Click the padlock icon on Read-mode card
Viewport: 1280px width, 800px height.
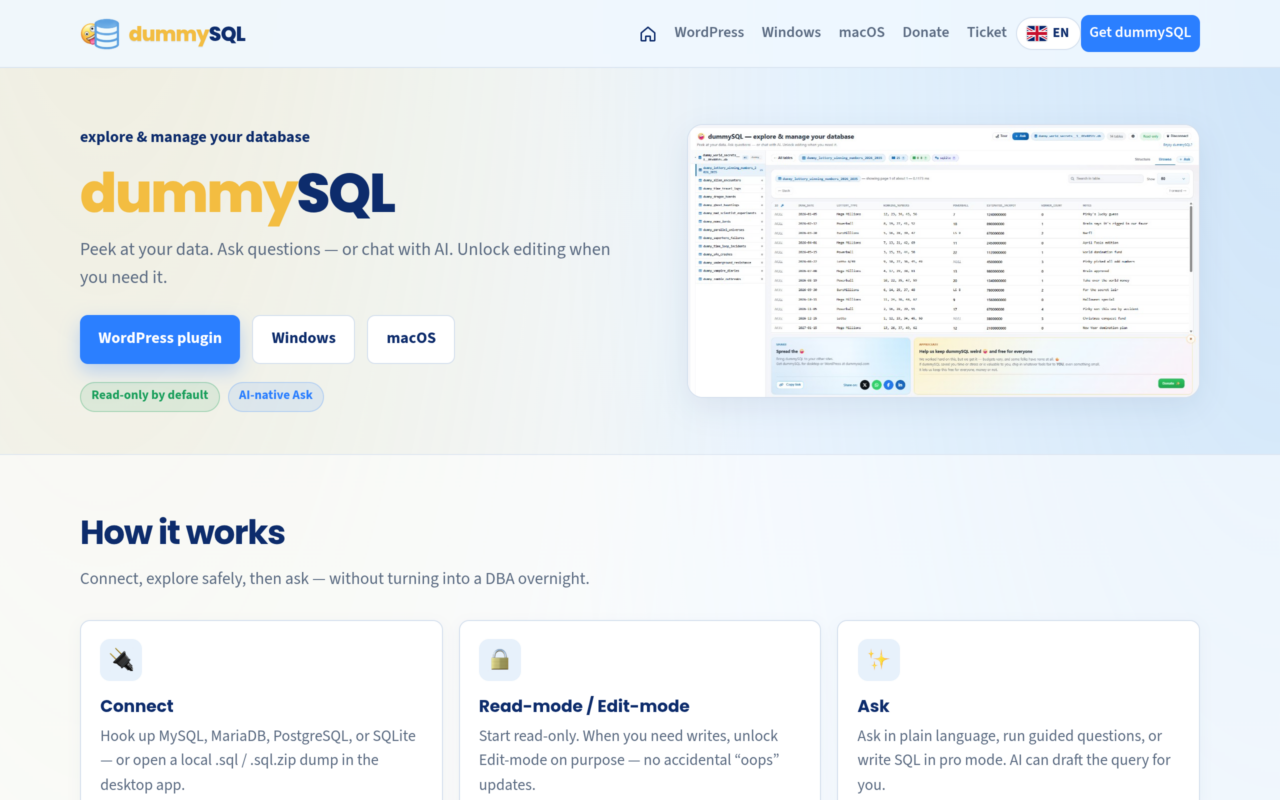pyautogui.click(x=500, y=660)
